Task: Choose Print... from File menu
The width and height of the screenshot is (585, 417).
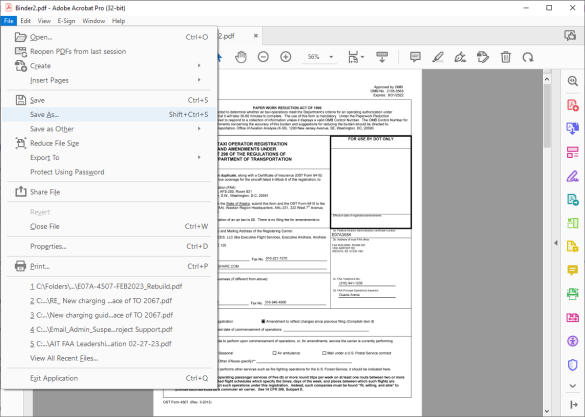Action: pyautogui.click(x=109, y=266)
